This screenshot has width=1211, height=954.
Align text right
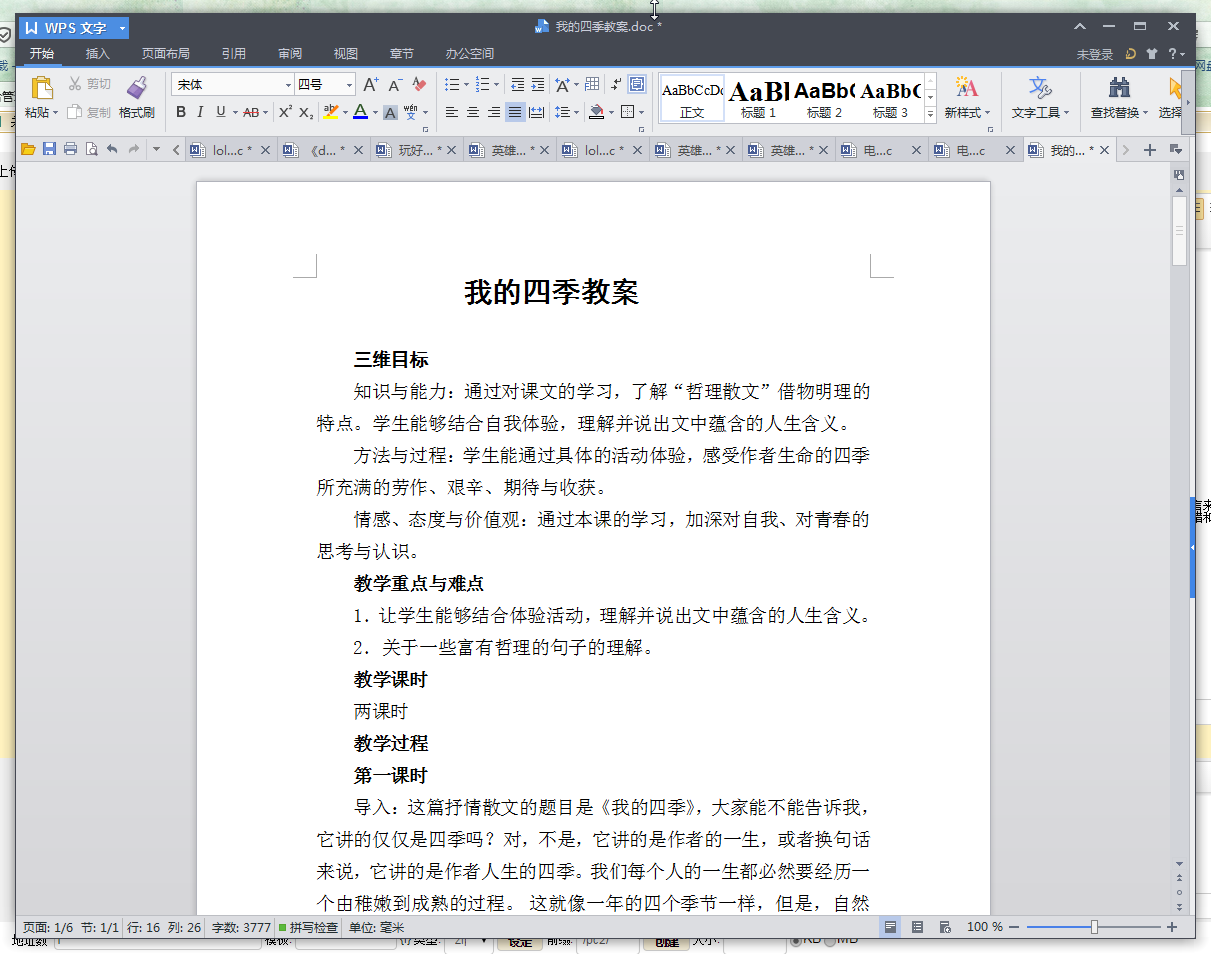pyautogui.click(x=494, y=112)
